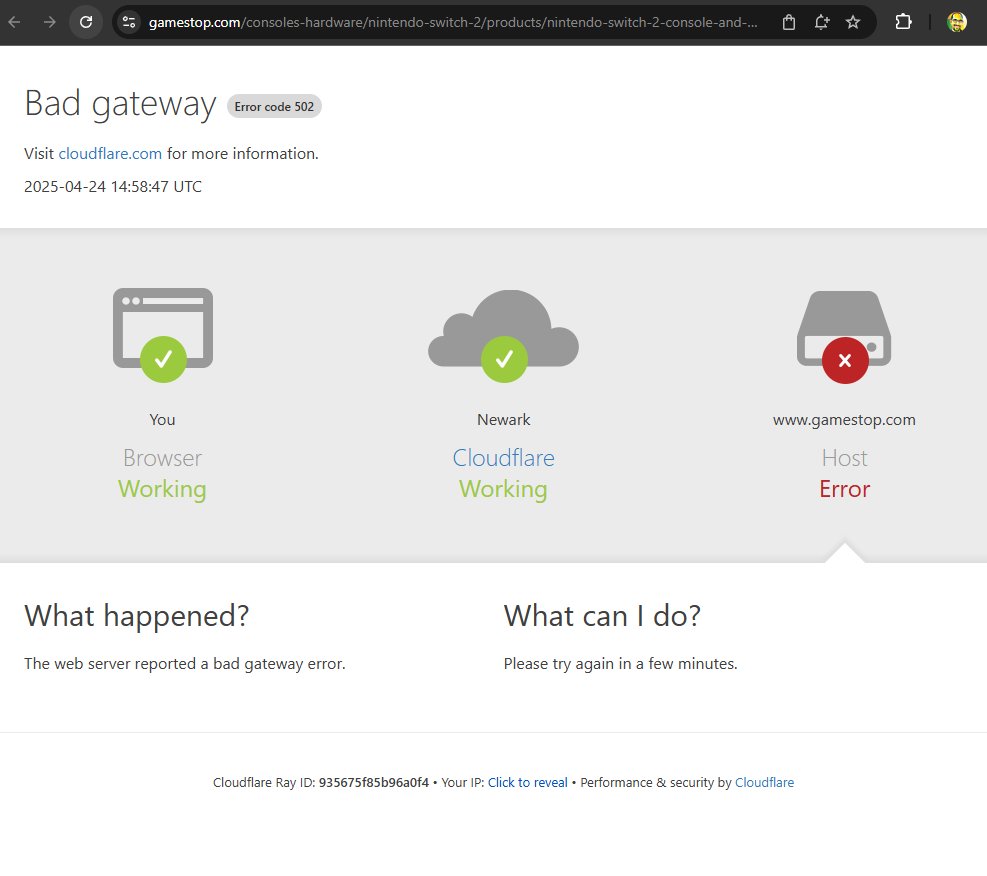The width and height of the screenshot is (987, 876).
Task: Click Please try again in a few minutes
Action: point(620,664)
